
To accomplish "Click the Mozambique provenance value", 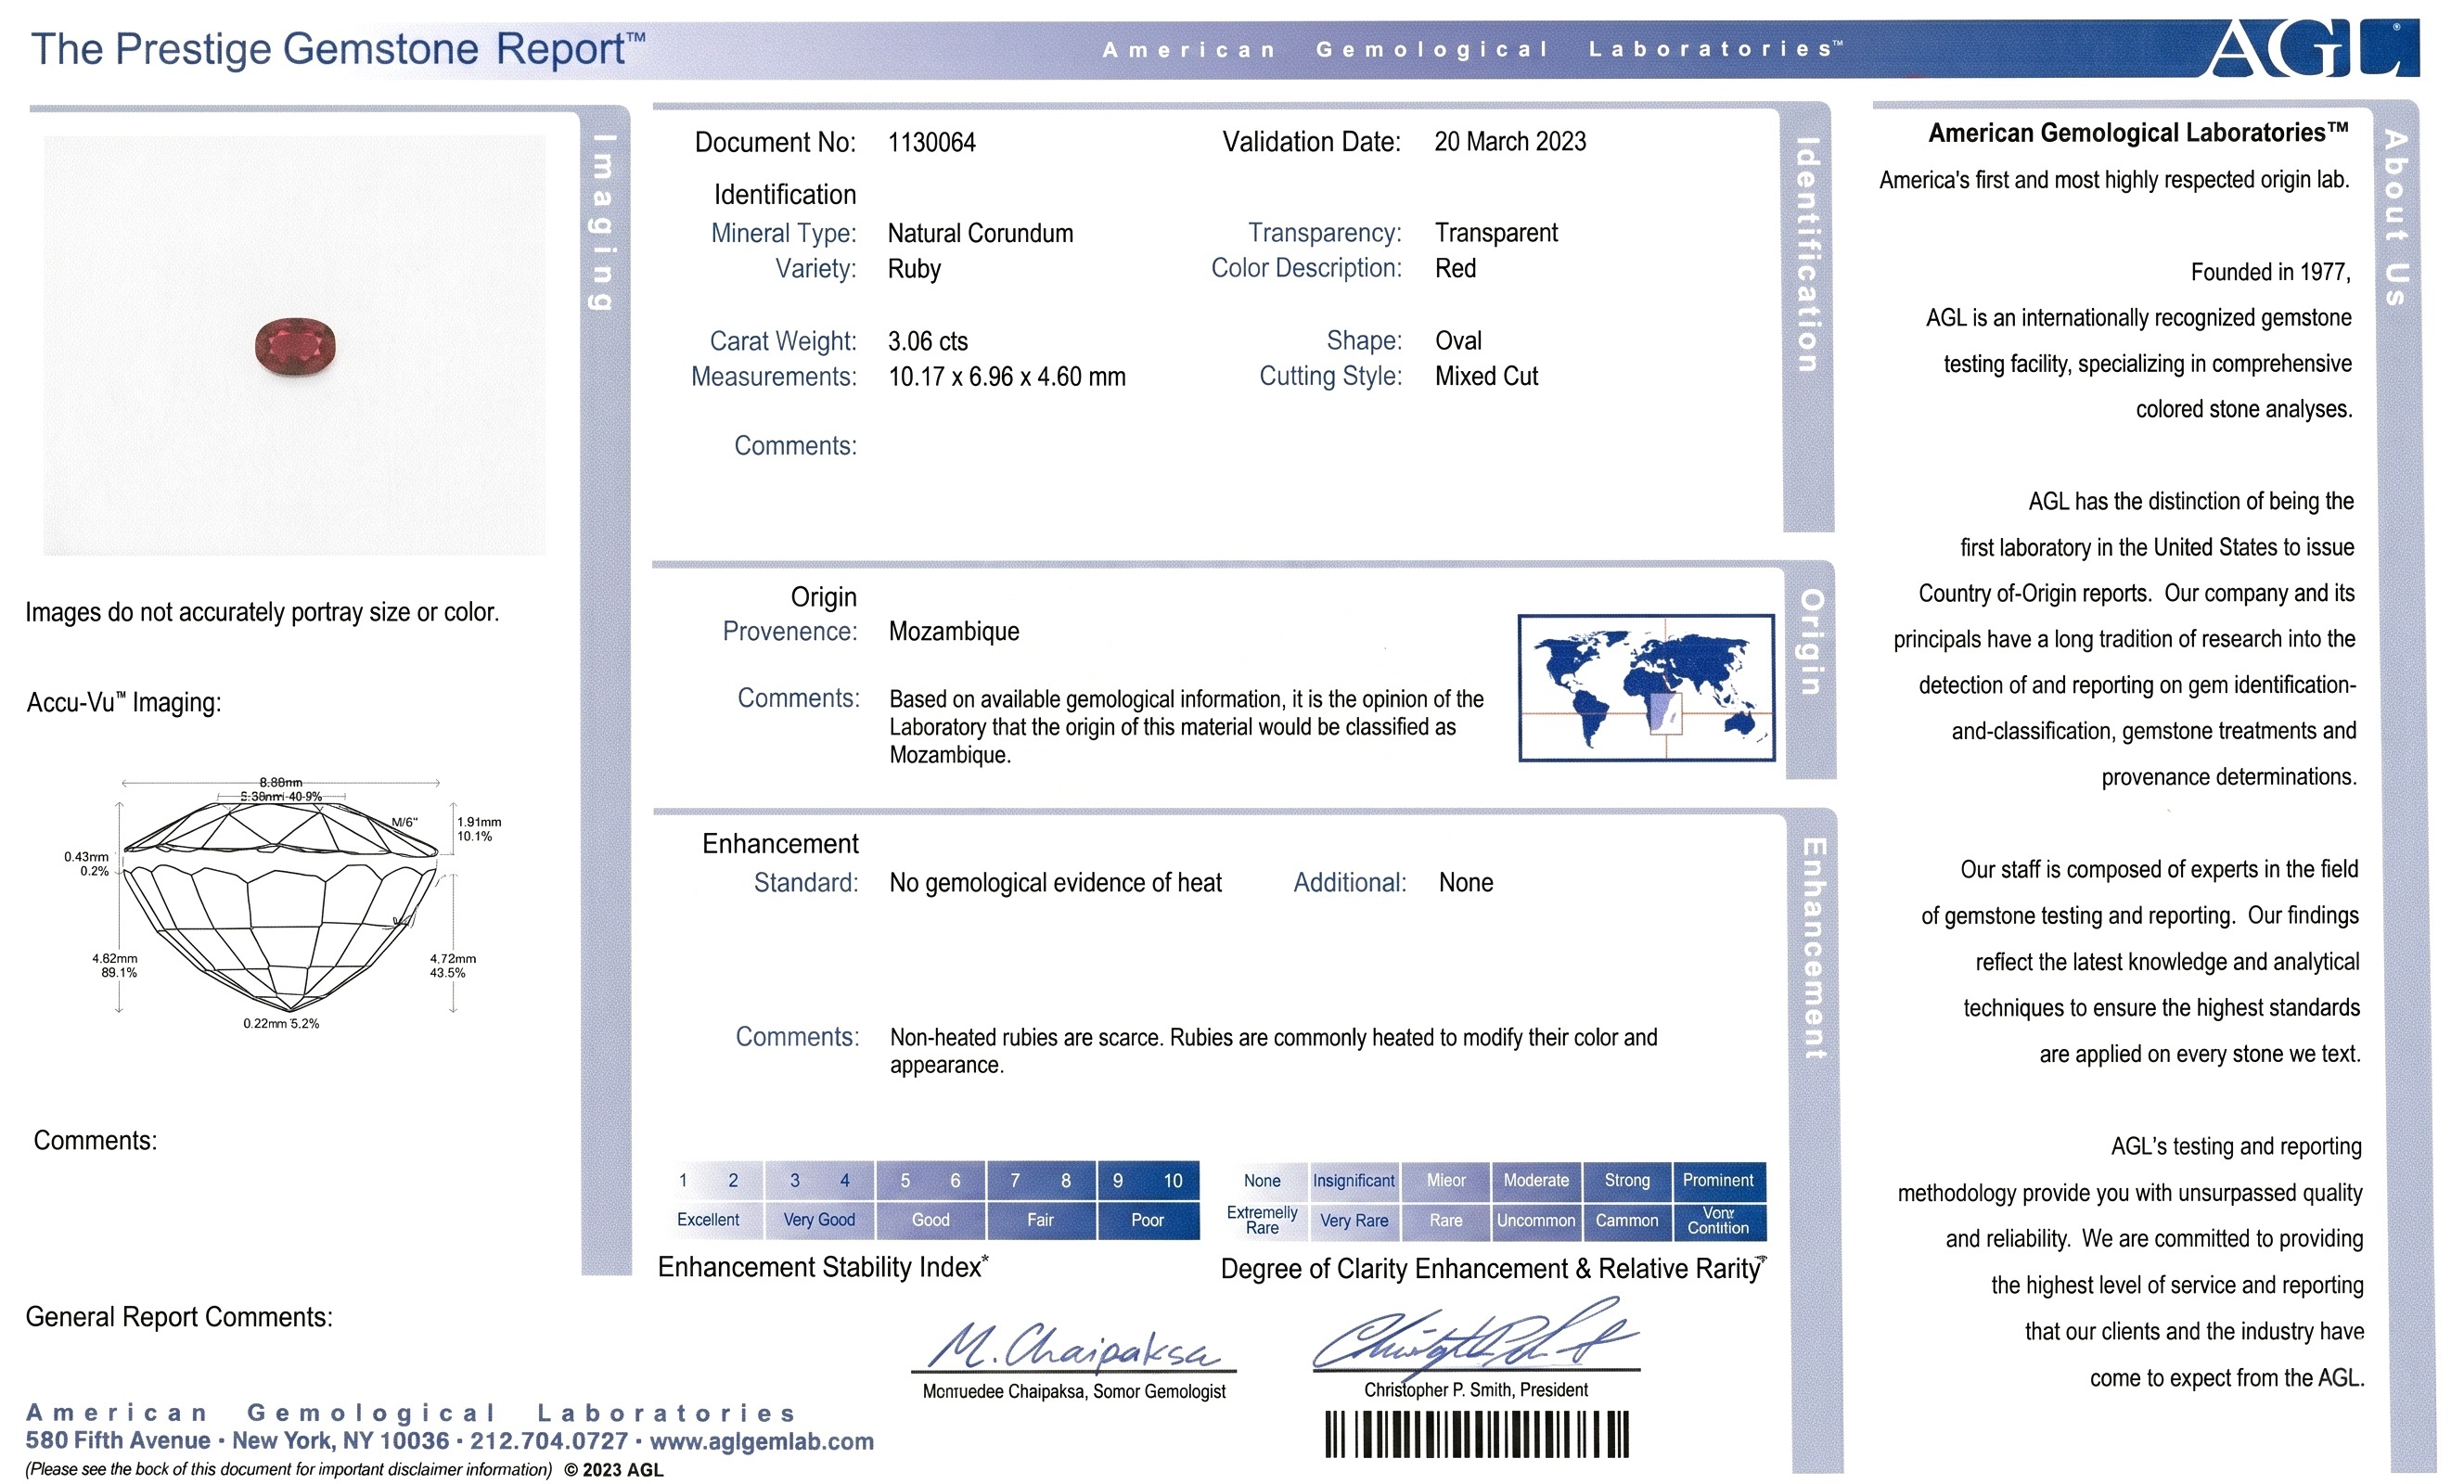I will pos(953,632).
